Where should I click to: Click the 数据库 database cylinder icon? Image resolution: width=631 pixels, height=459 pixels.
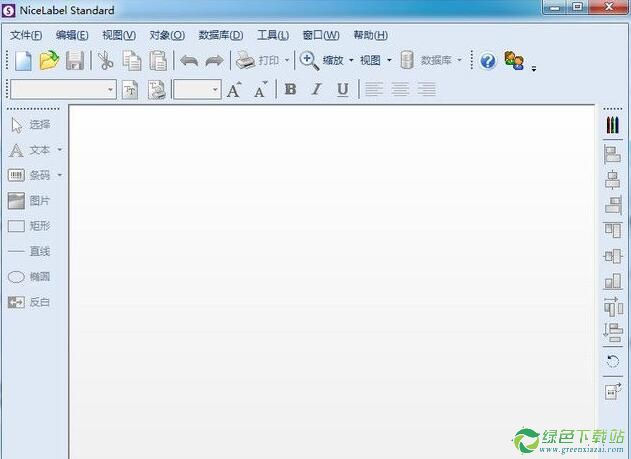click(407, 60)
